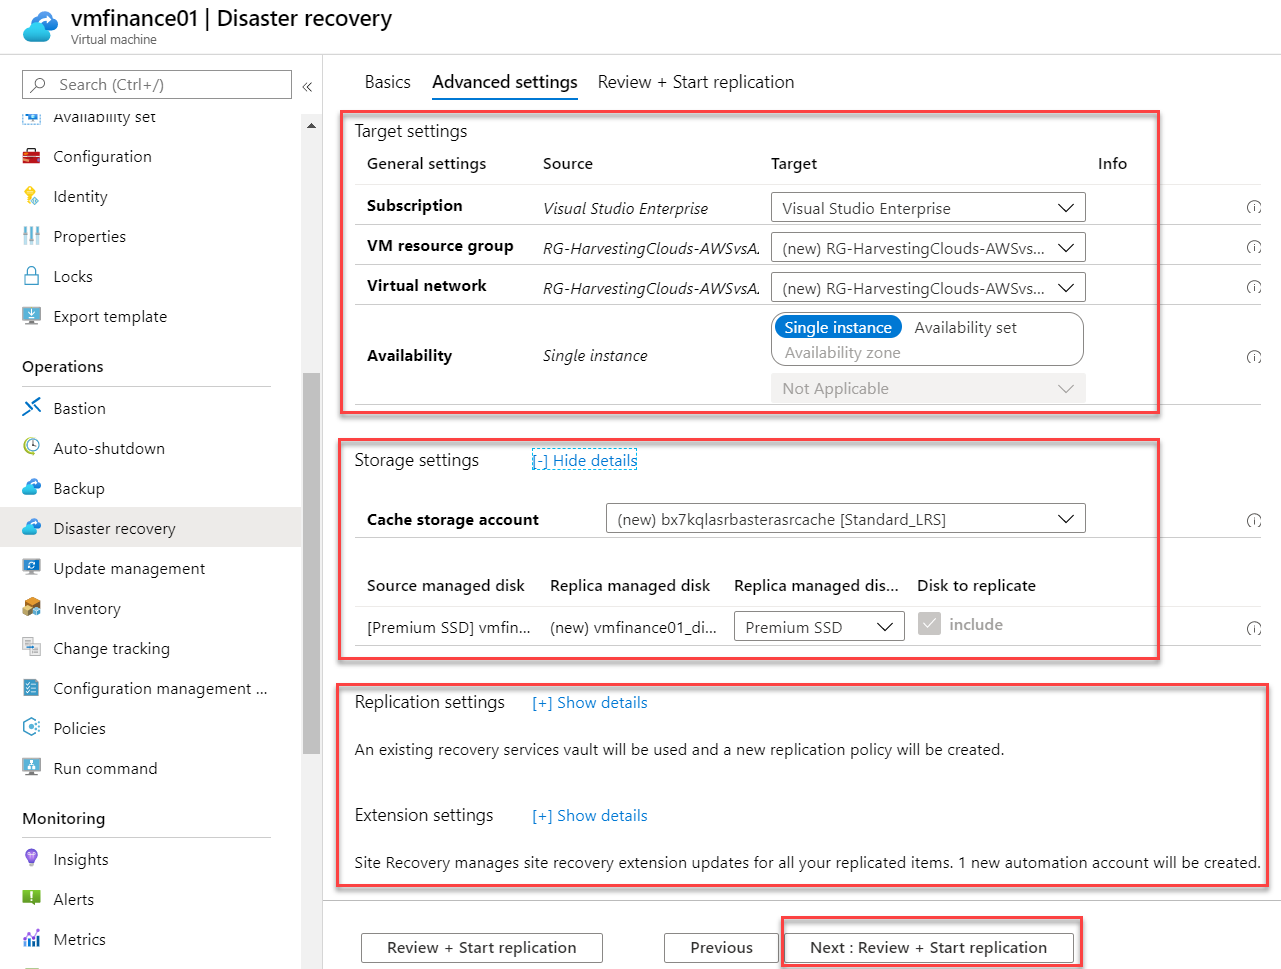Image resolution: width=1281 pixels, height=969 pixels.
Task: Open Auto-shutdown sidebar link
Action: (109, 448)
